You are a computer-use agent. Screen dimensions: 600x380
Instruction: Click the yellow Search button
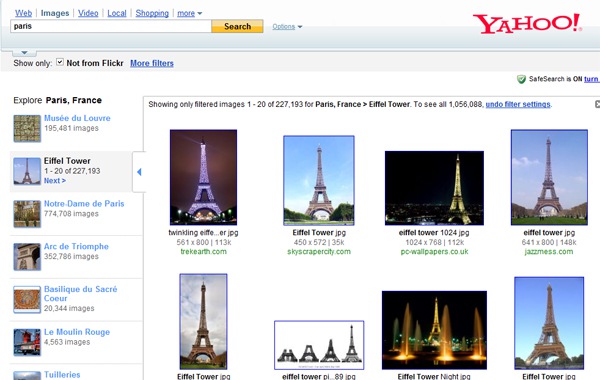[237, 26]
